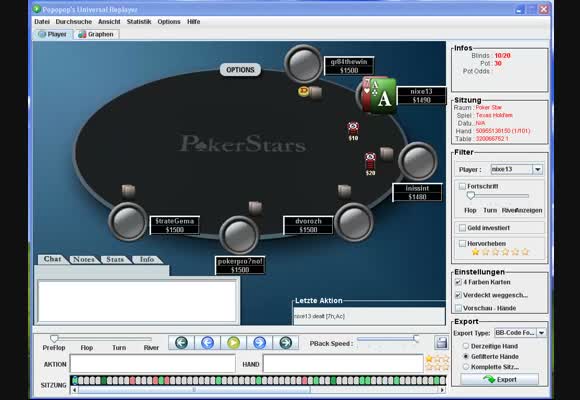580x400 pixels.
Task: Select the Chat tab
Action: 52,259
